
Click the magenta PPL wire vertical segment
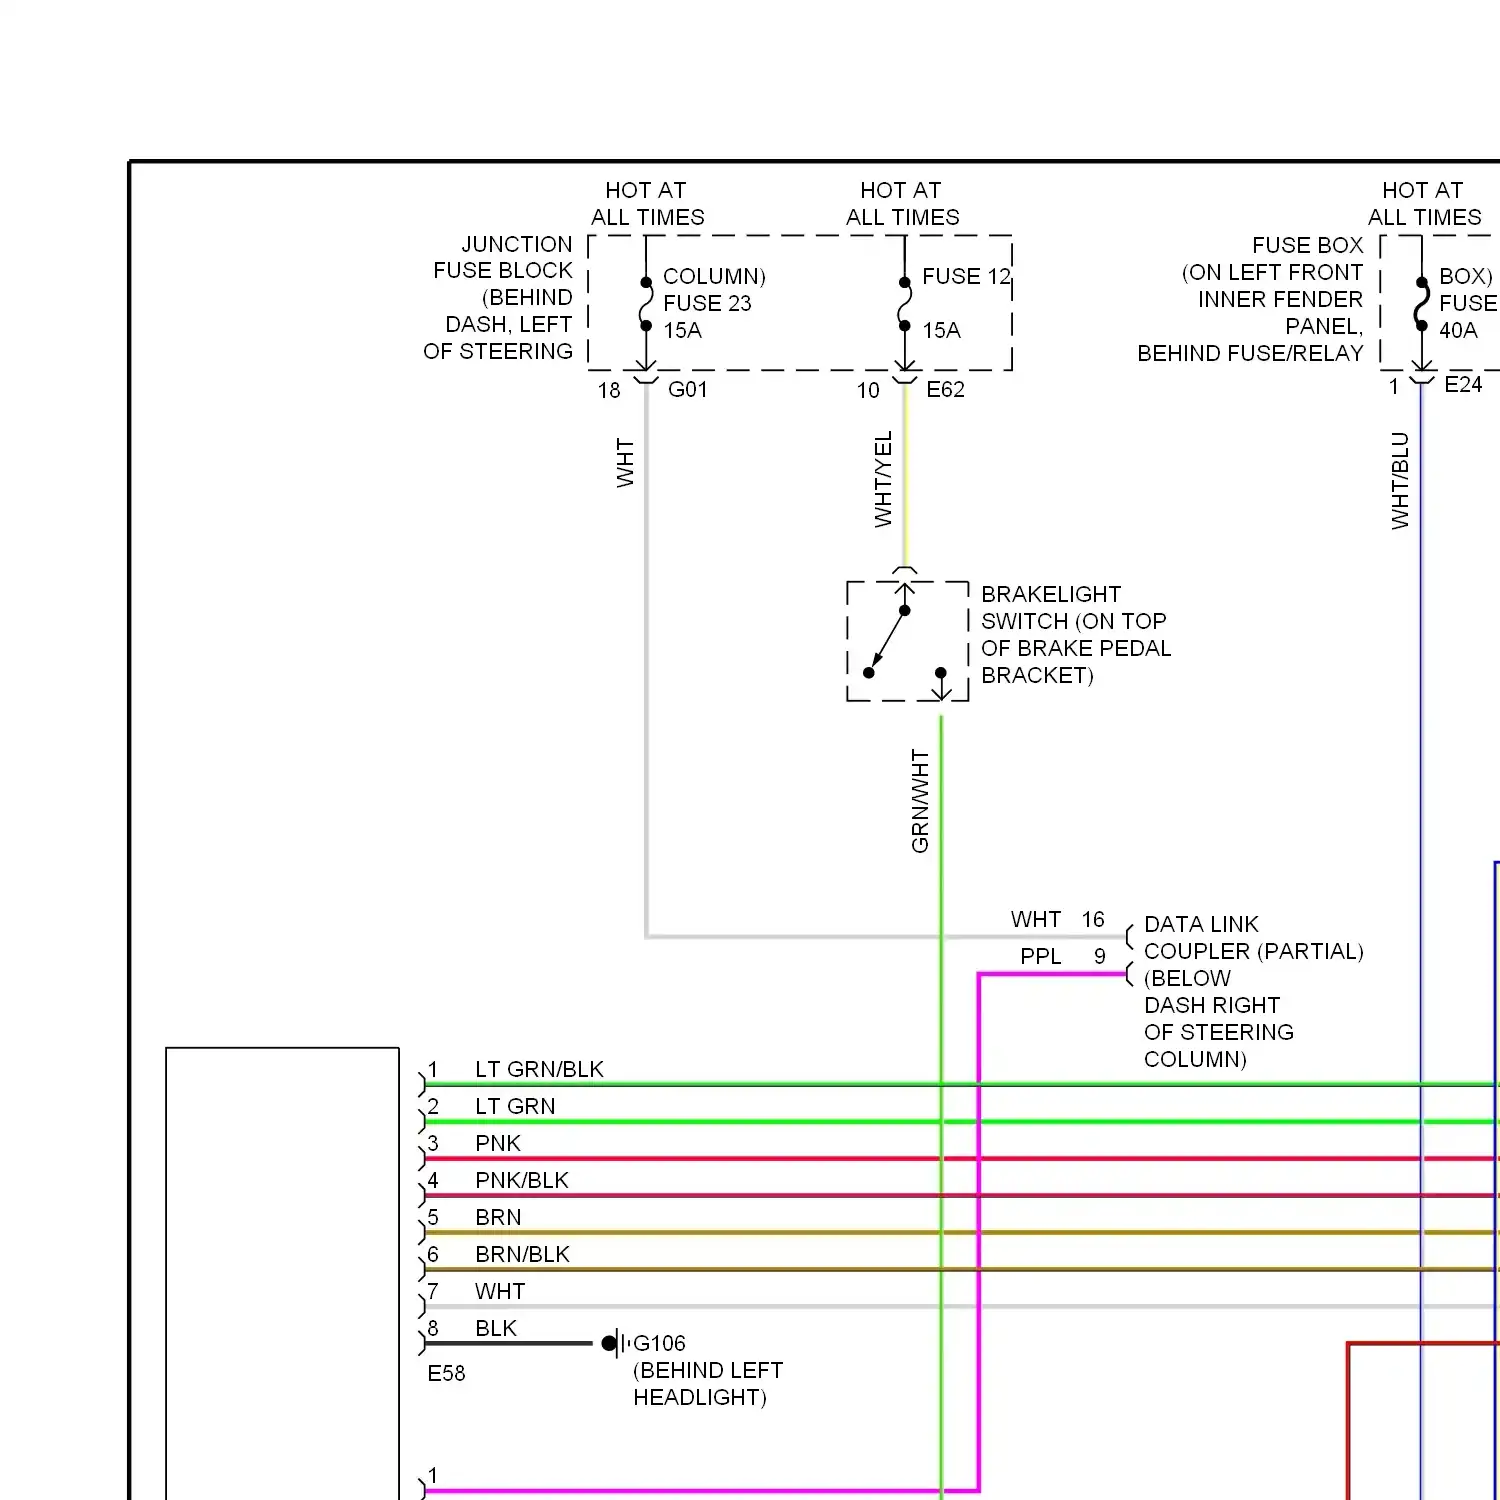pos(978,1232)
